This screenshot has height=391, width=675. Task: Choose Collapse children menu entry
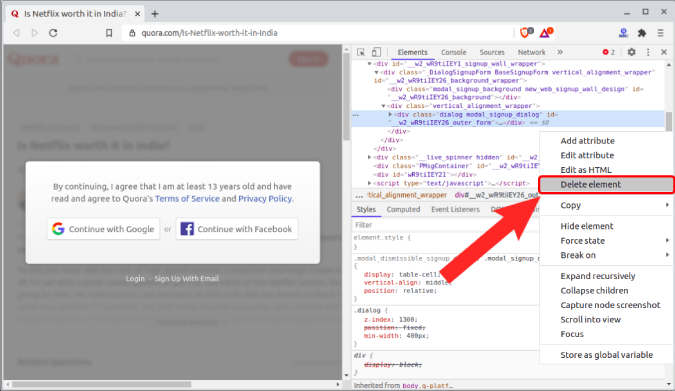(x=594, y=291)
